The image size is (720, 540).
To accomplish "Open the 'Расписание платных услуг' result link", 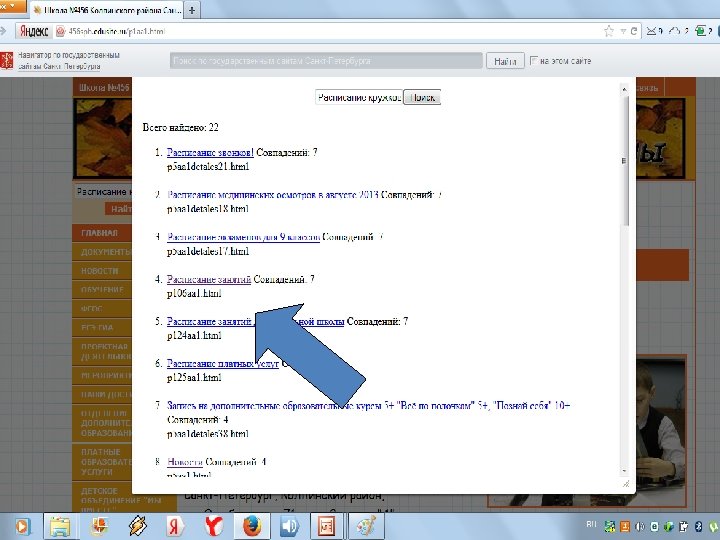I will click(222, 363).
